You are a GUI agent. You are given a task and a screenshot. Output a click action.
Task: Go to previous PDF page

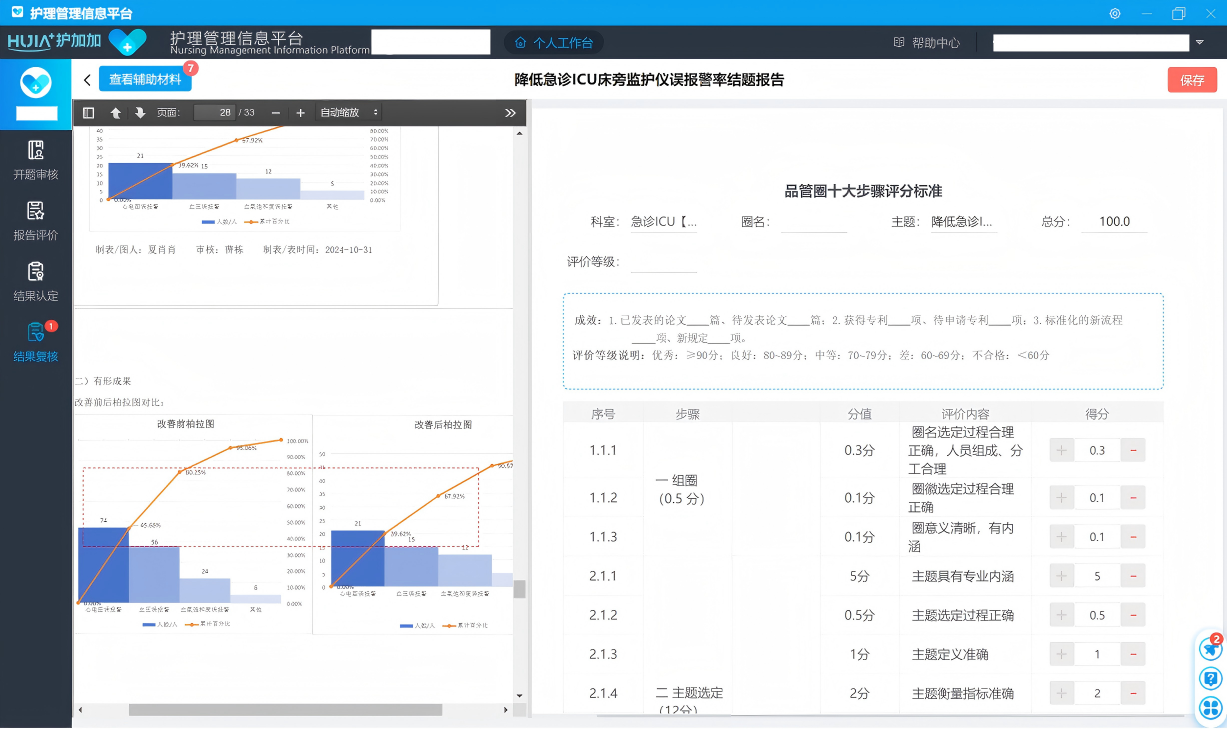[x=116, y=113]
